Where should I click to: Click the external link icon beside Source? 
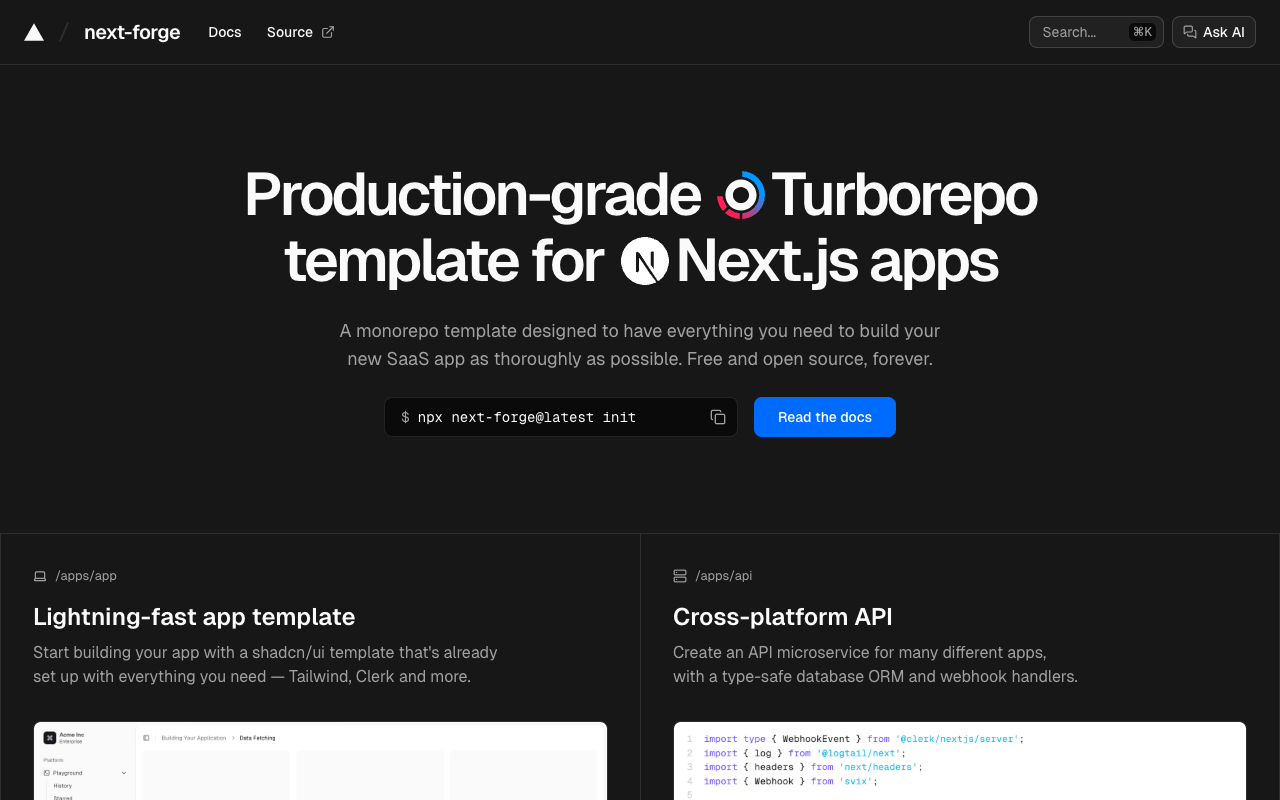tap(328, 32)
